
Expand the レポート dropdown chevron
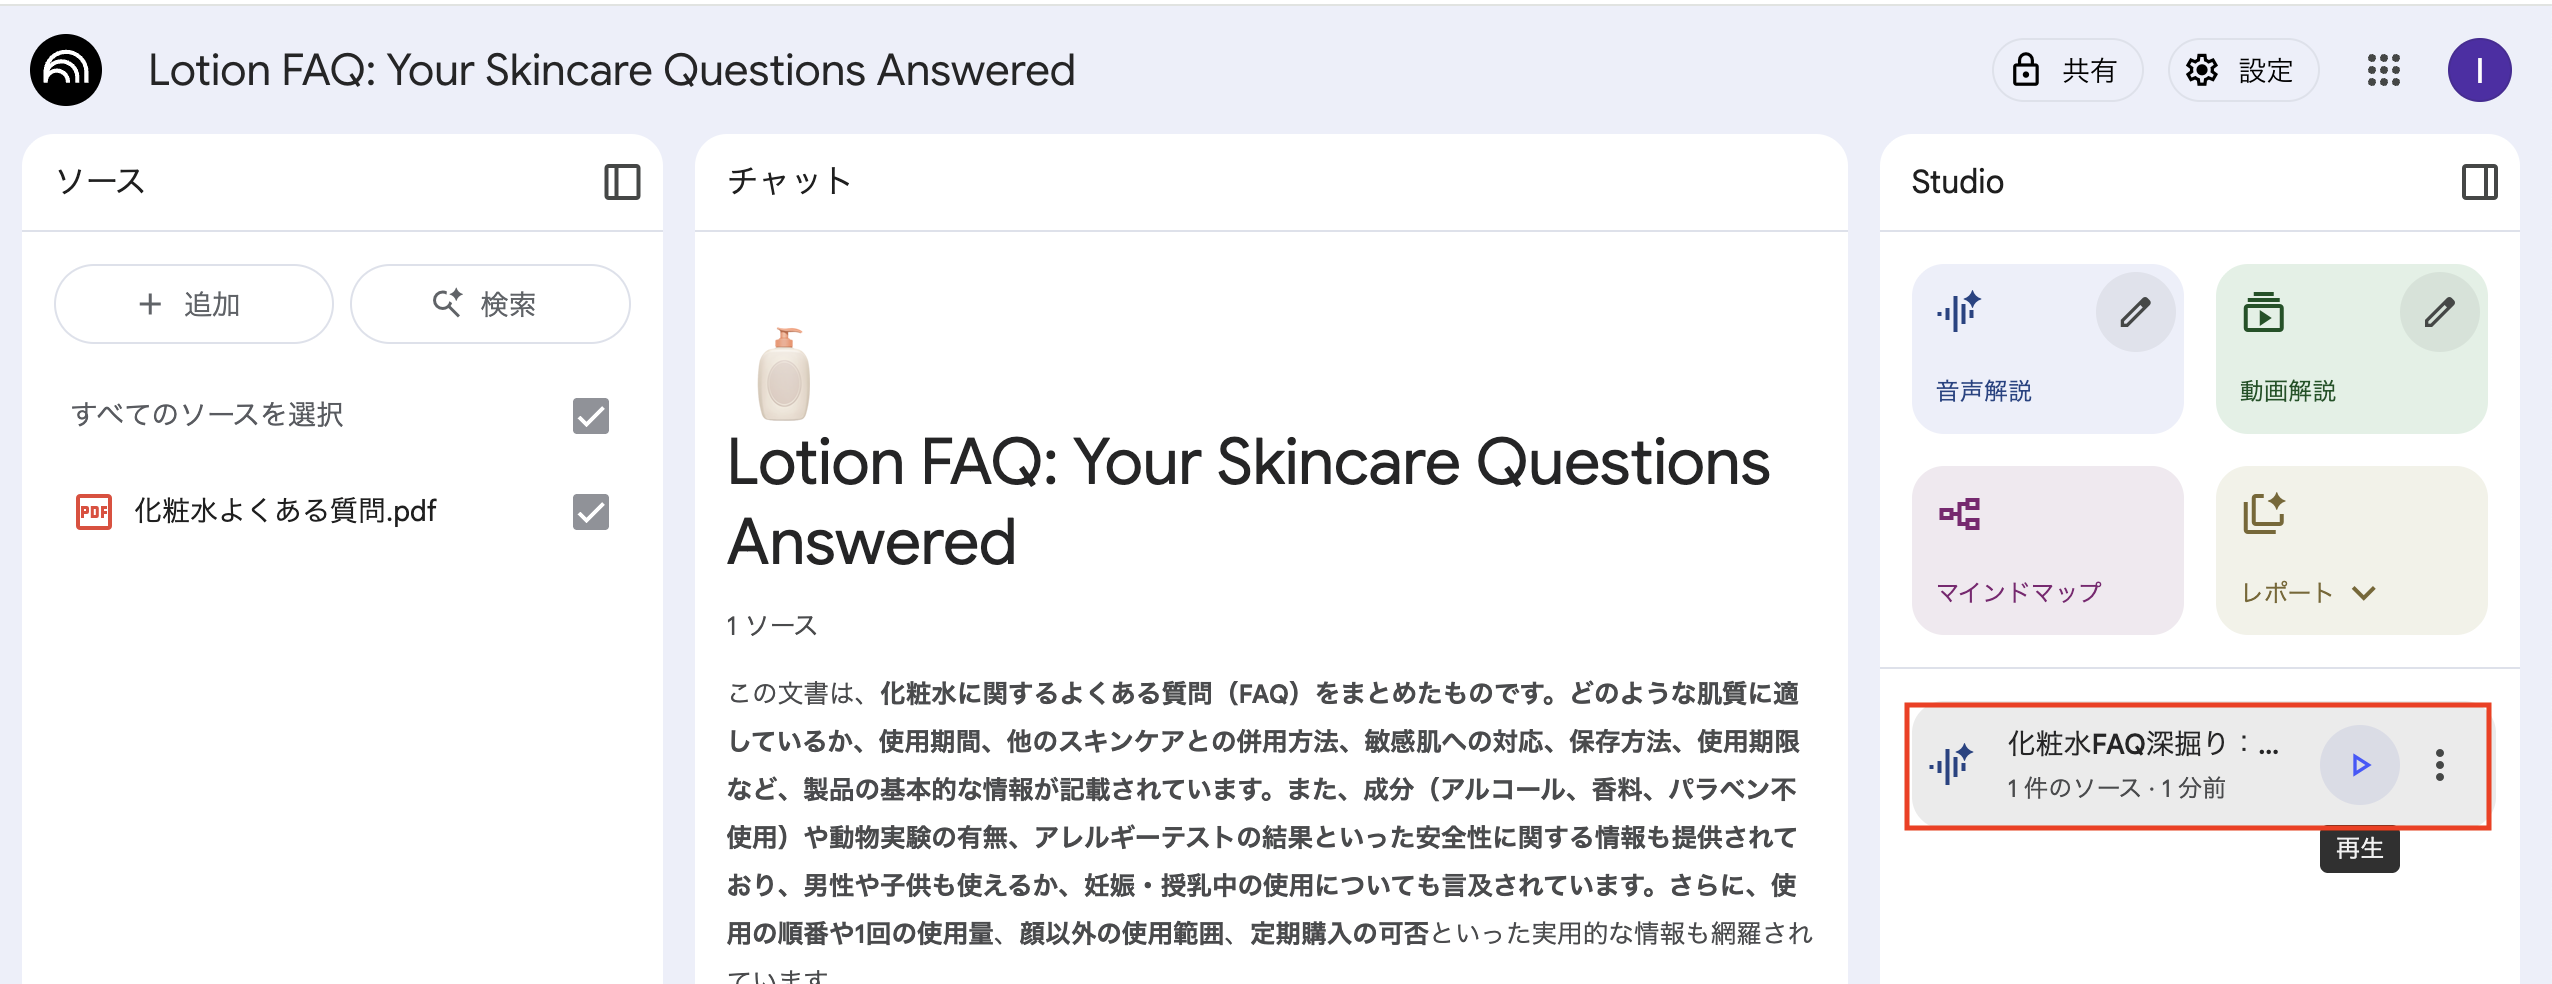pos(2364,593)
